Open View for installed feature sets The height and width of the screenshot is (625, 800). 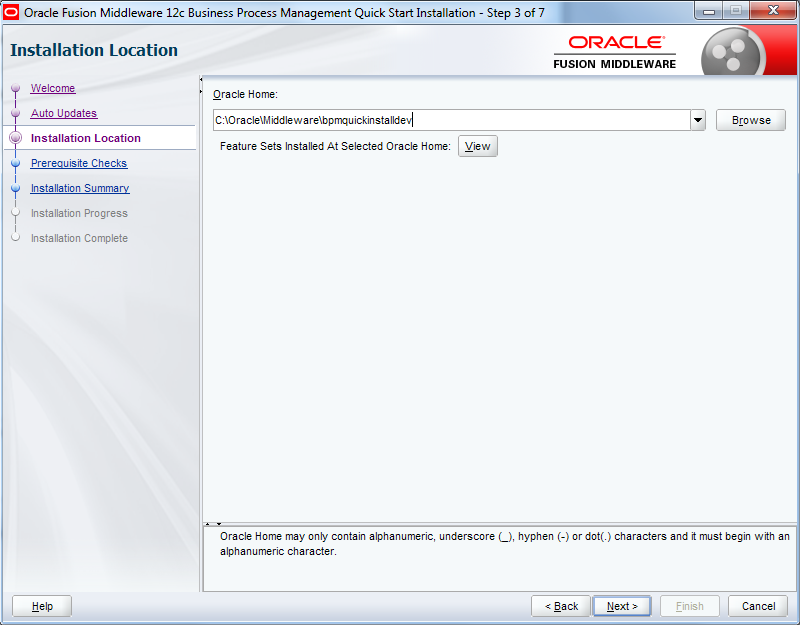pos(478,146)
